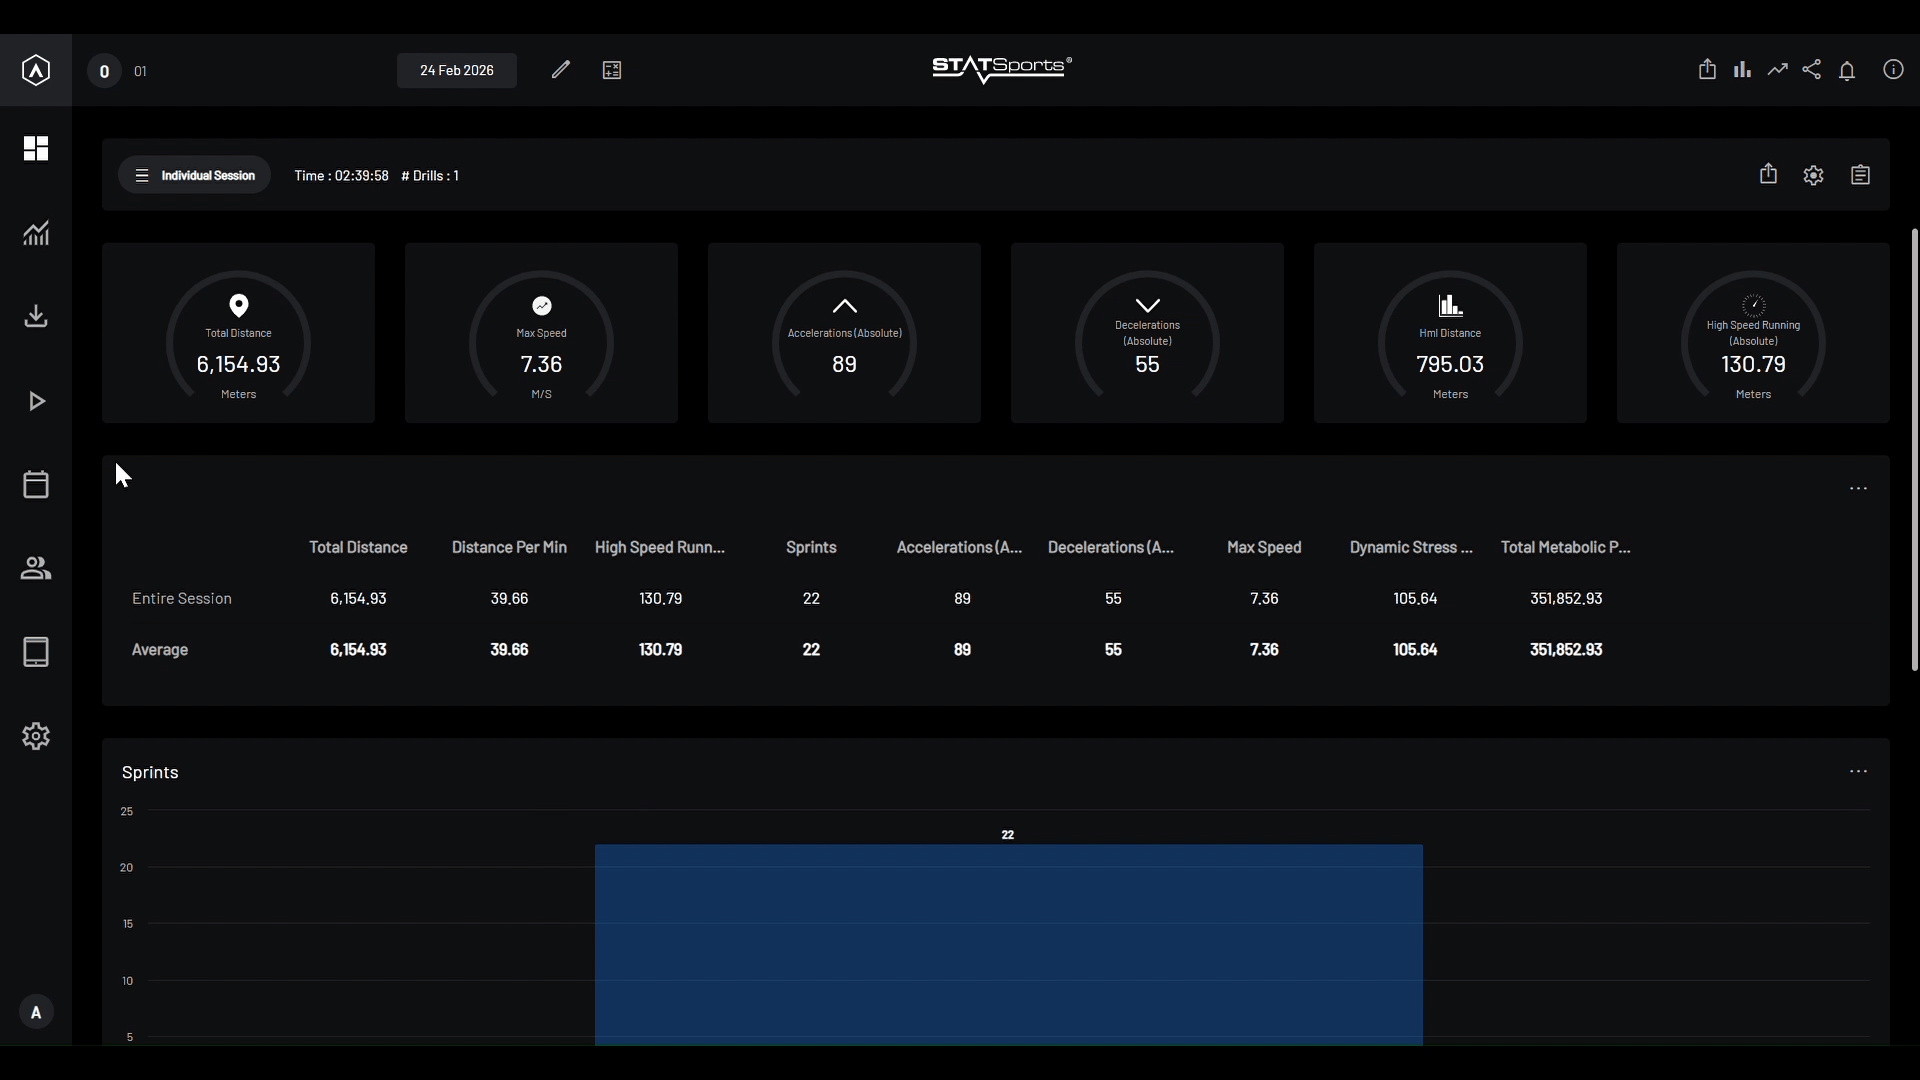Open the summary table three-dot menu
The image size is (1920, 1080).
(1858, 489)
